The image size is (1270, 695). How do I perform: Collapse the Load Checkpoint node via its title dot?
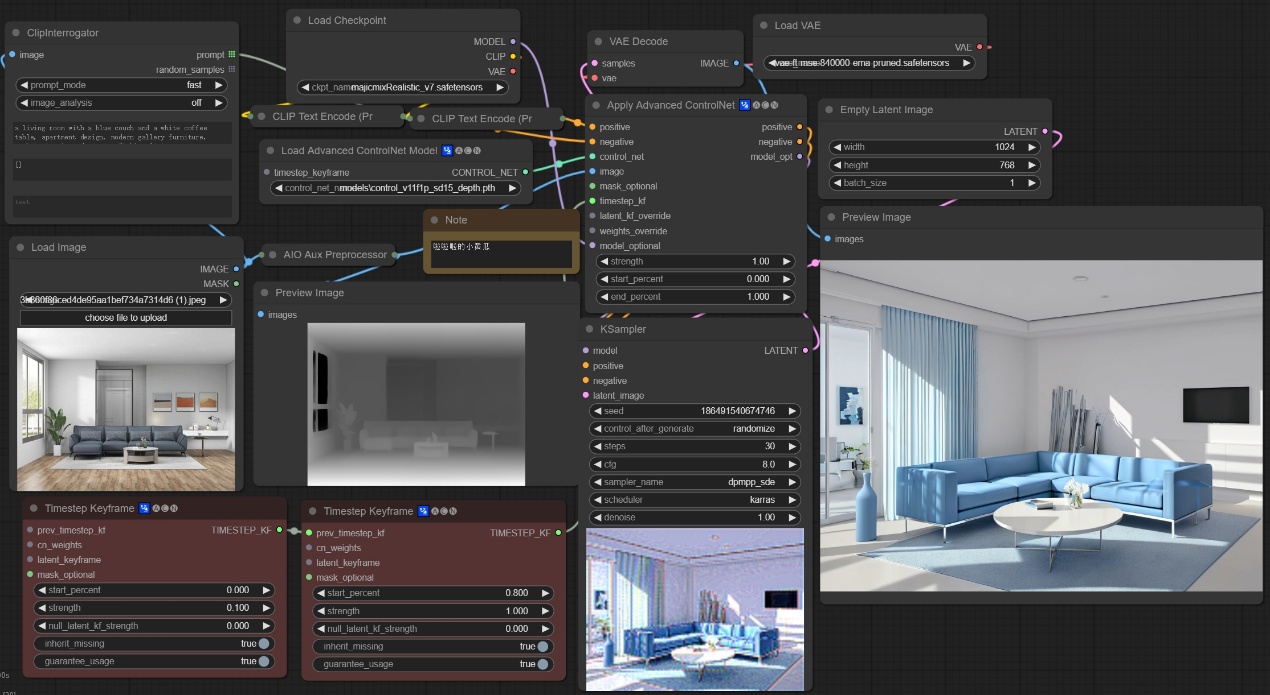tap(297, 20)
